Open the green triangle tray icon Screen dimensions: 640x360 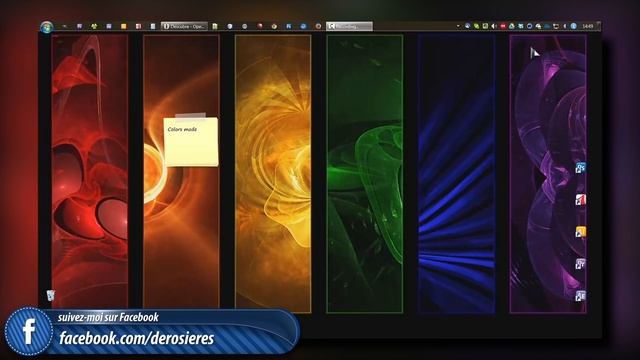pos(511,26)
